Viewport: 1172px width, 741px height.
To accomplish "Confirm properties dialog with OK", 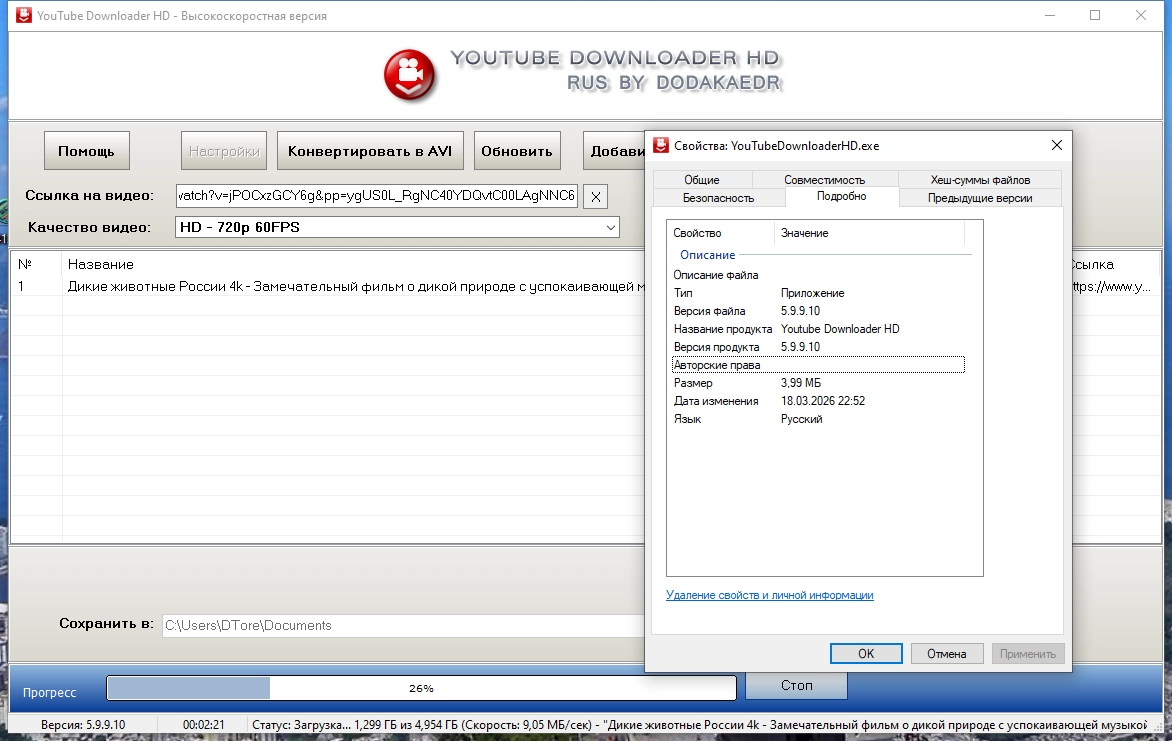I will [x=866, y=654].
